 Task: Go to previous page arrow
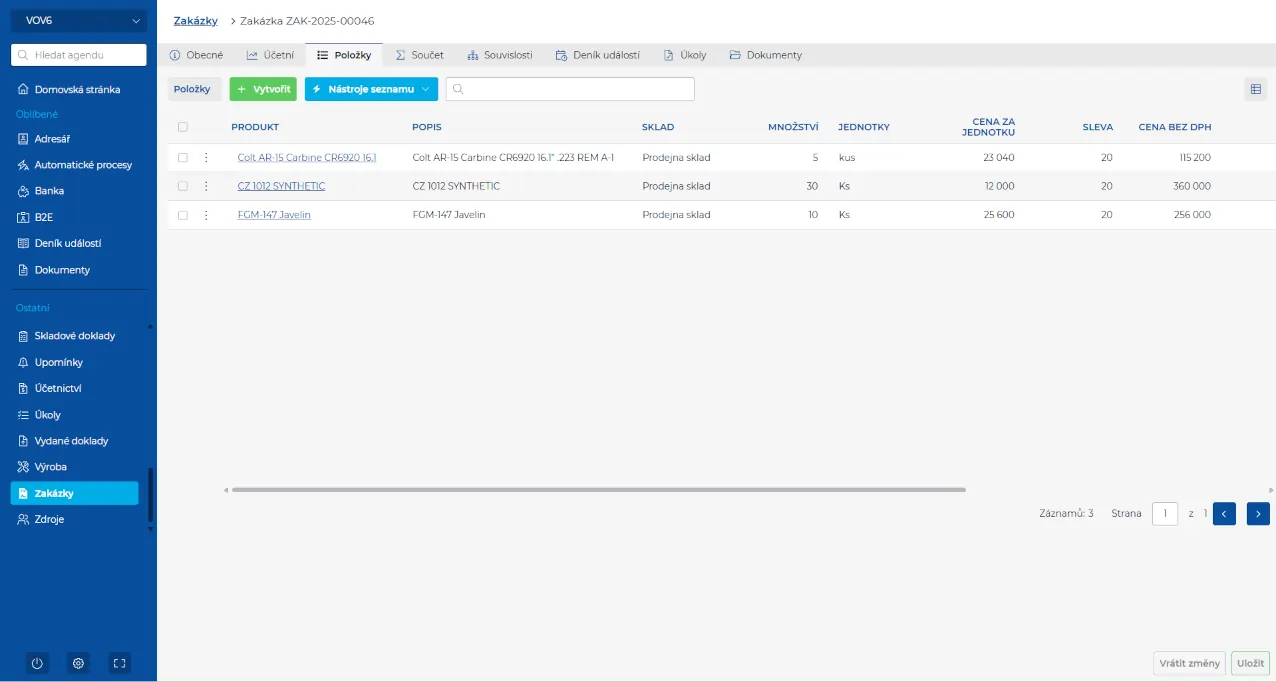[x=1224, y=514]
